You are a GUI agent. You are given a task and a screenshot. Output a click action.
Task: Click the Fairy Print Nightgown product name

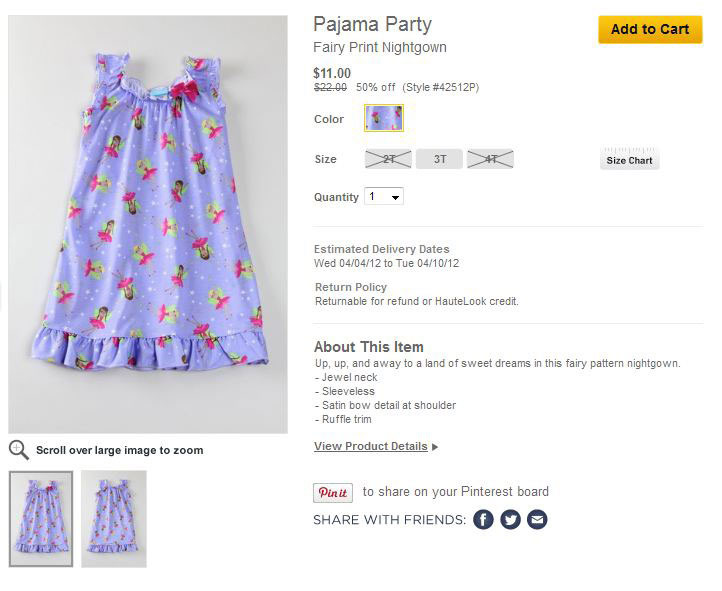pos(380,47)
